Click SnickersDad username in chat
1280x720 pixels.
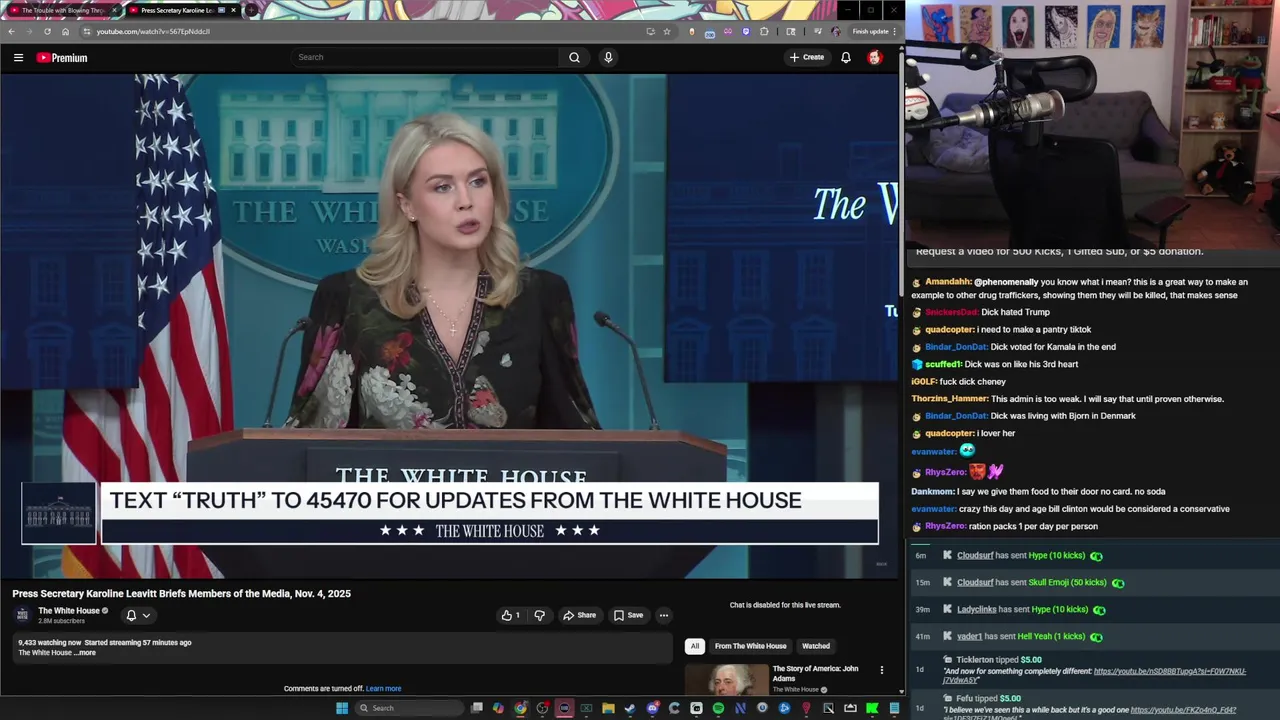(x=951, y=312)
